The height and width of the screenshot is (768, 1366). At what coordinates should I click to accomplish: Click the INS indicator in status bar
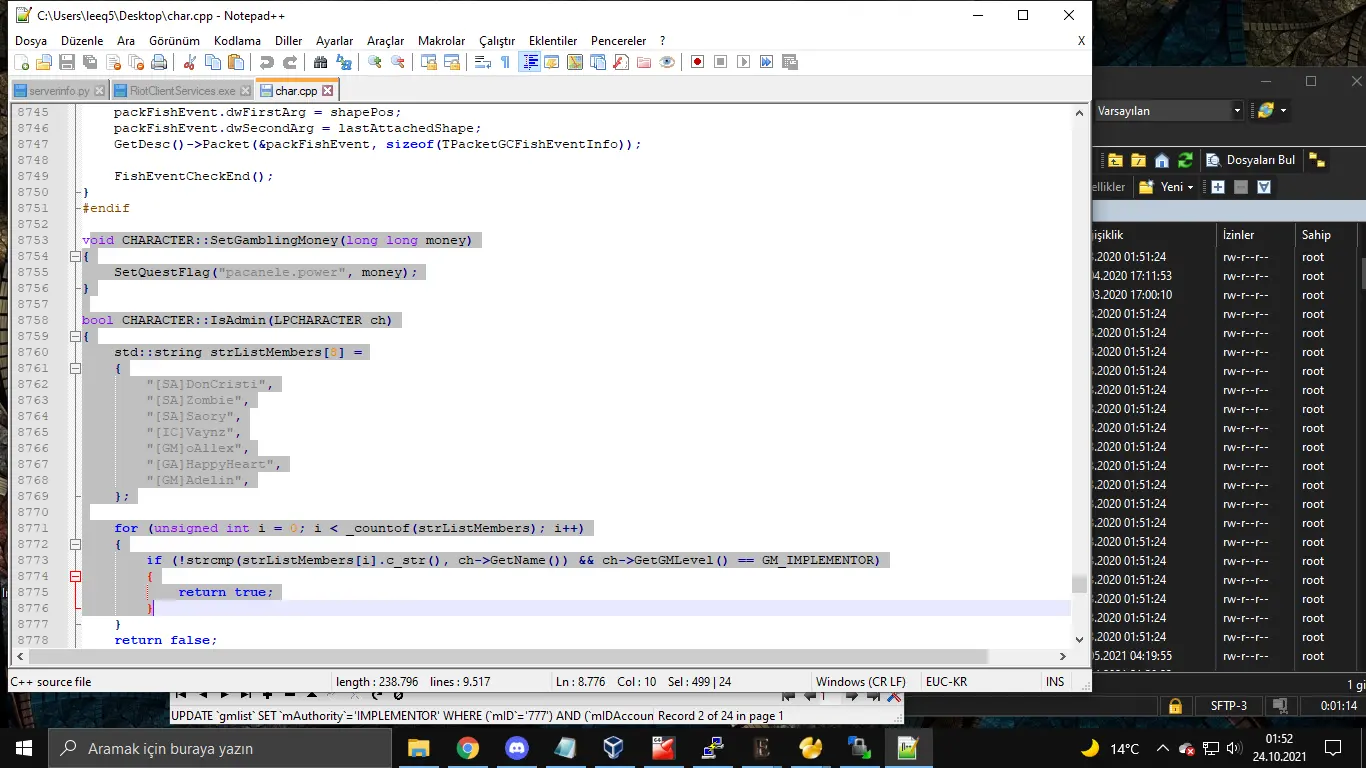point(1055,682)
